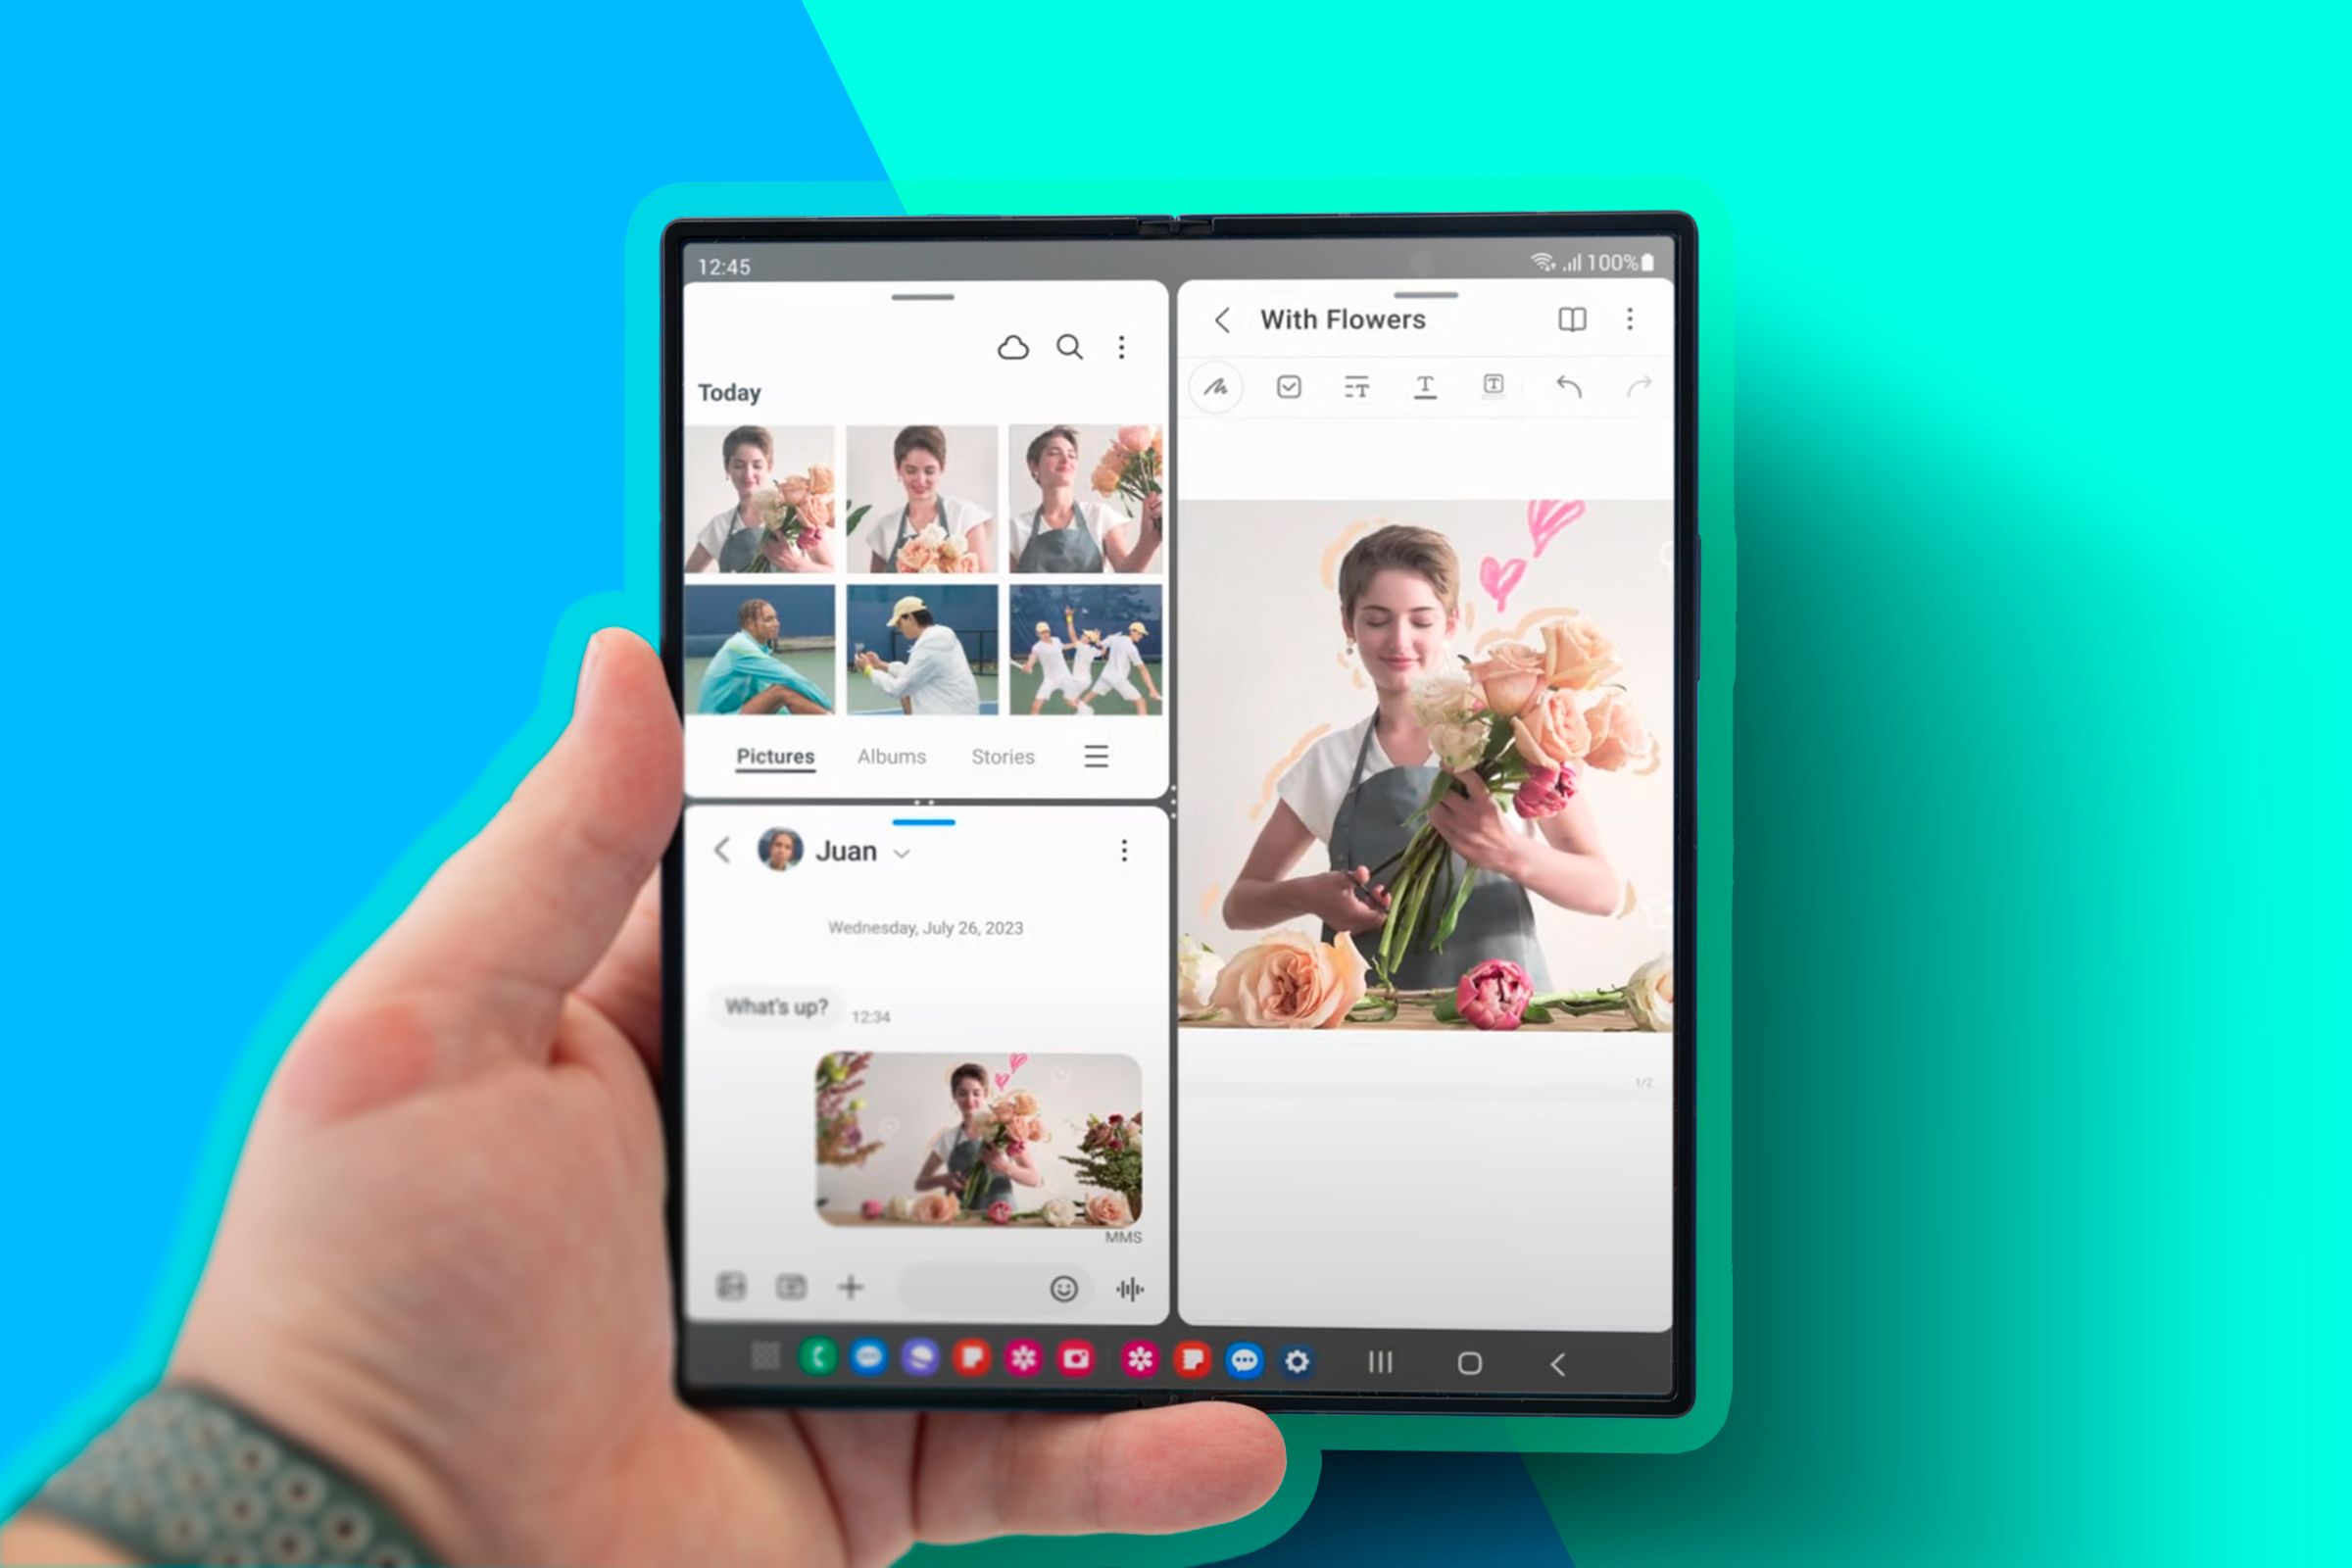Image resolution: width=2352 pixels, height=1568 pixels.
Task: Tap the cloud upload icon in gallery
Action: (x=1009, y=347)
